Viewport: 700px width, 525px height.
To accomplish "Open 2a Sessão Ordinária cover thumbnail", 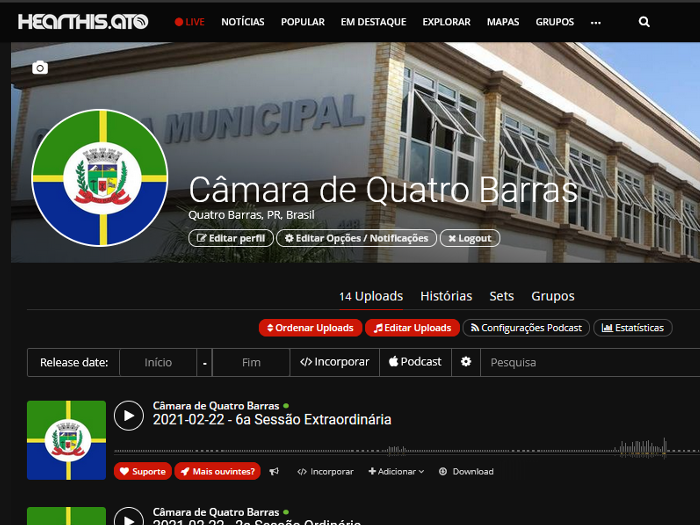I will click(x=67, y=516).
